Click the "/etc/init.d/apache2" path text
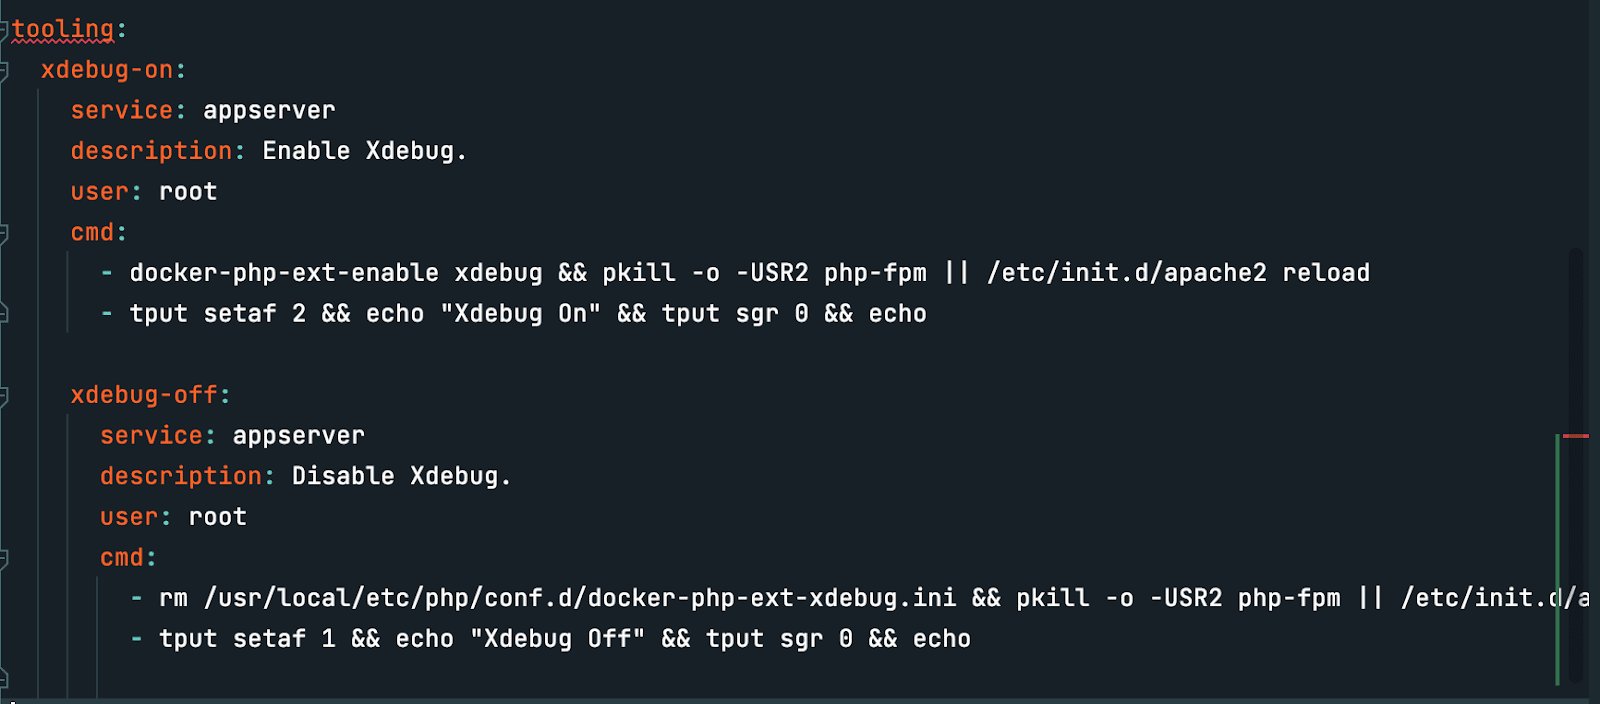 [1126, 273]
